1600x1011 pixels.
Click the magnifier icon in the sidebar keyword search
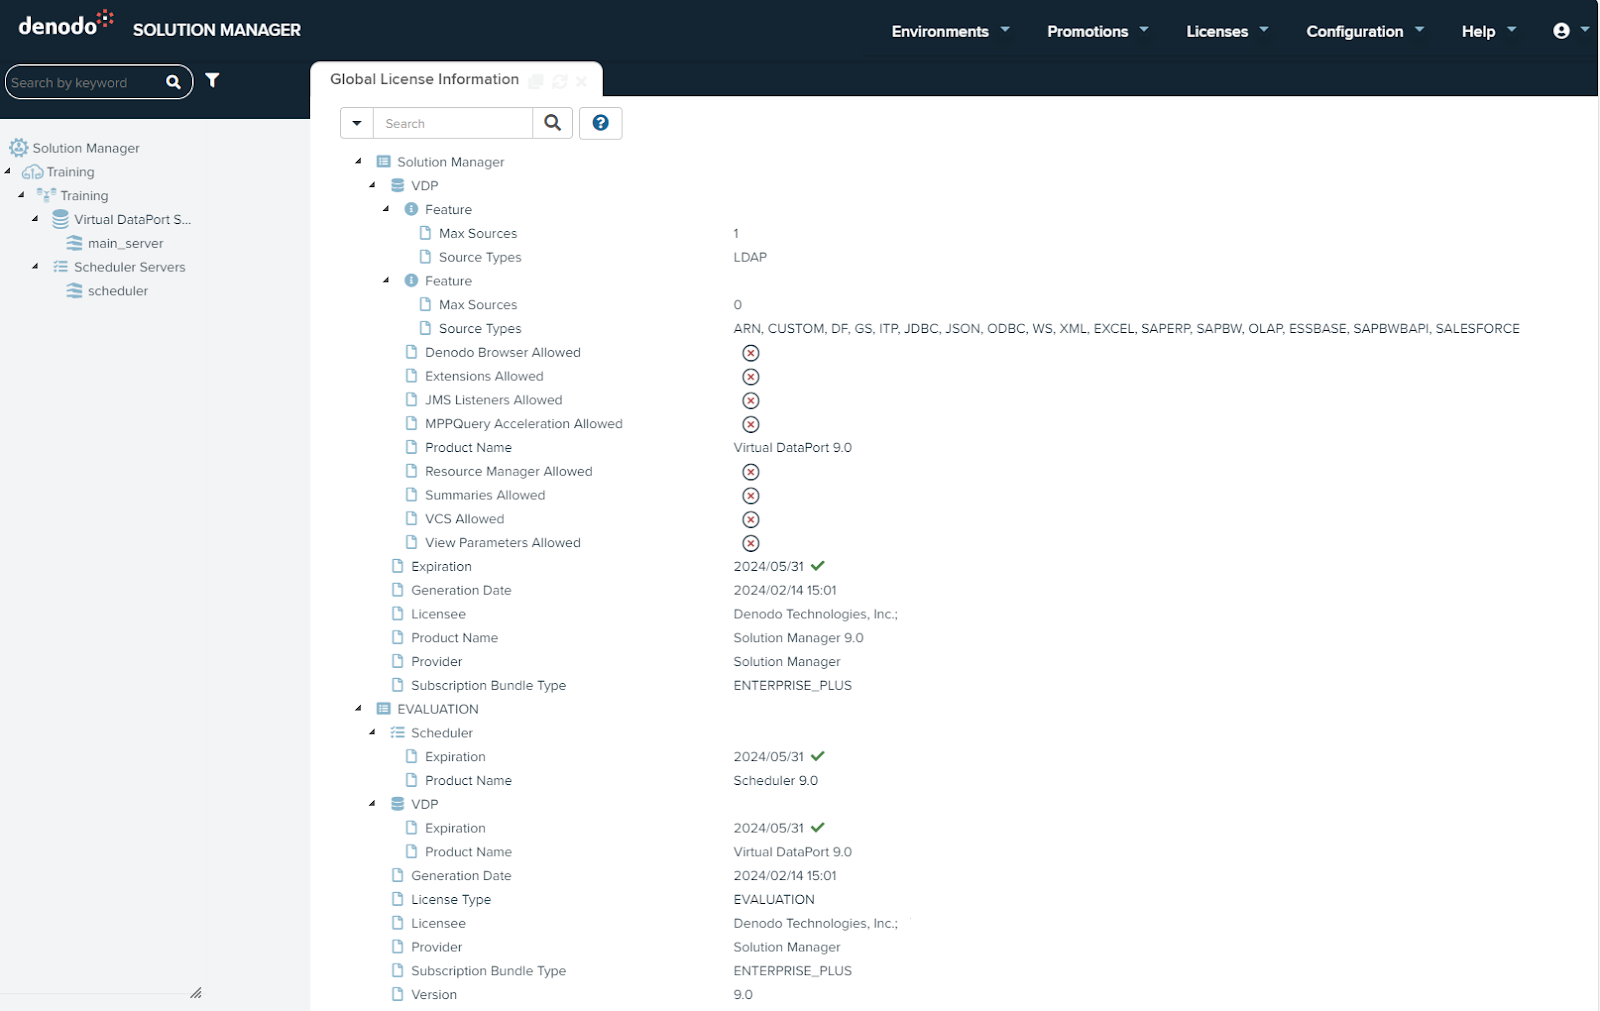[x=173, y=82]
